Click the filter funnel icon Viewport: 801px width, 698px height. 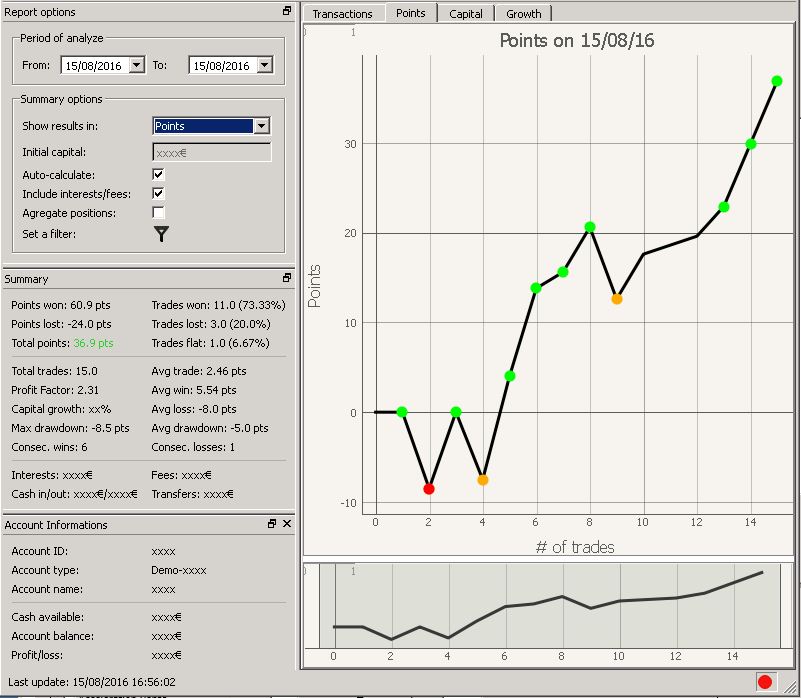(161, 233)
